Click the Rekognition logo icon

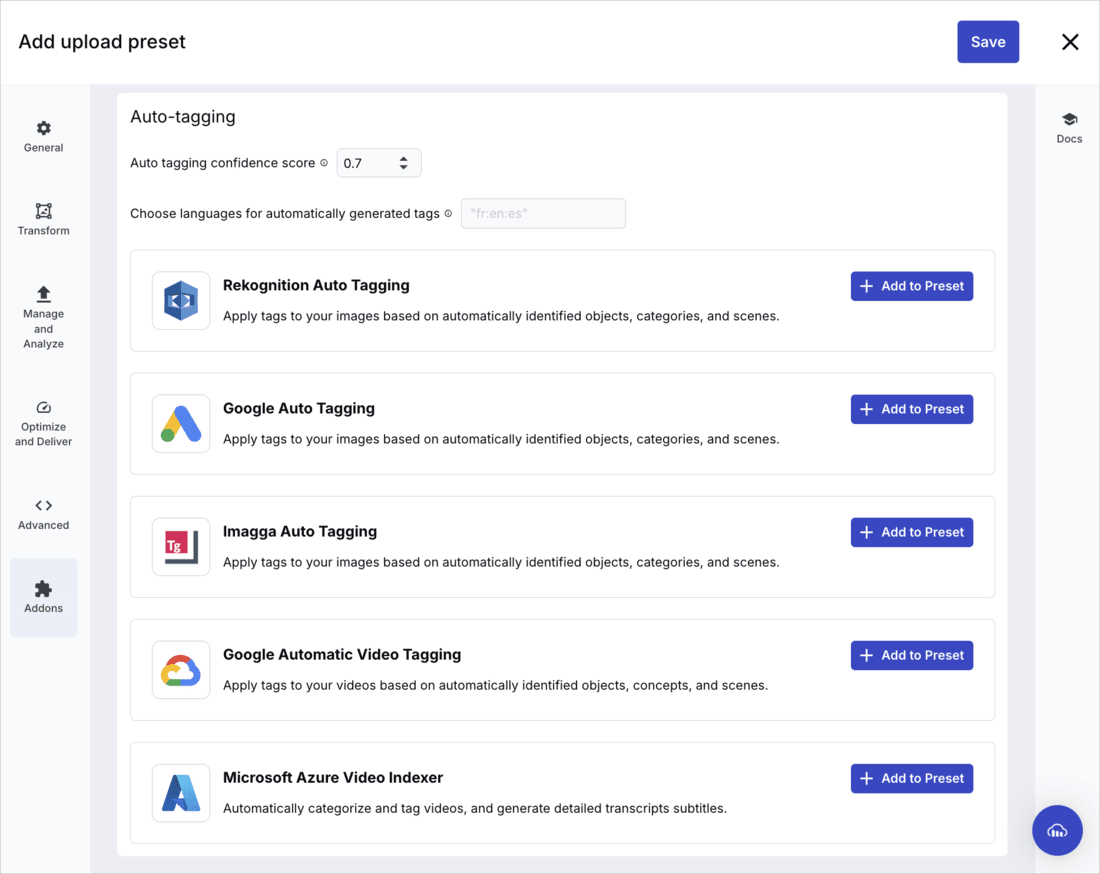(181, 300)
